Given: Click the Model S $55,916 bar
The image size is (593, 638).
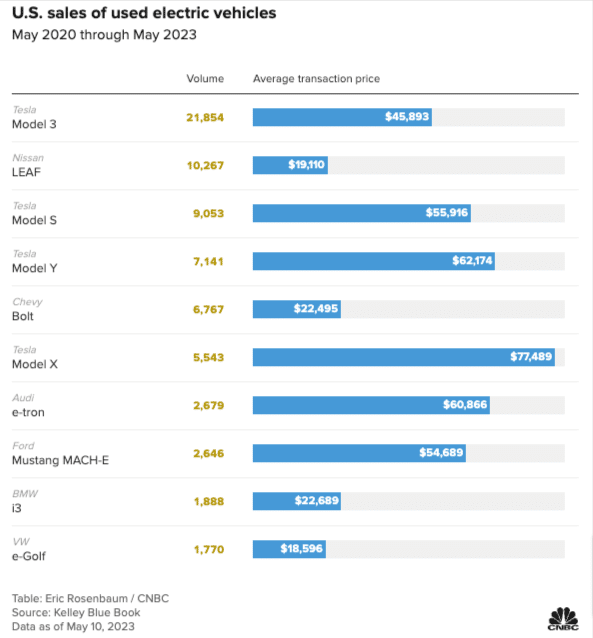Looking at the screenshot, I should point(362,213).
